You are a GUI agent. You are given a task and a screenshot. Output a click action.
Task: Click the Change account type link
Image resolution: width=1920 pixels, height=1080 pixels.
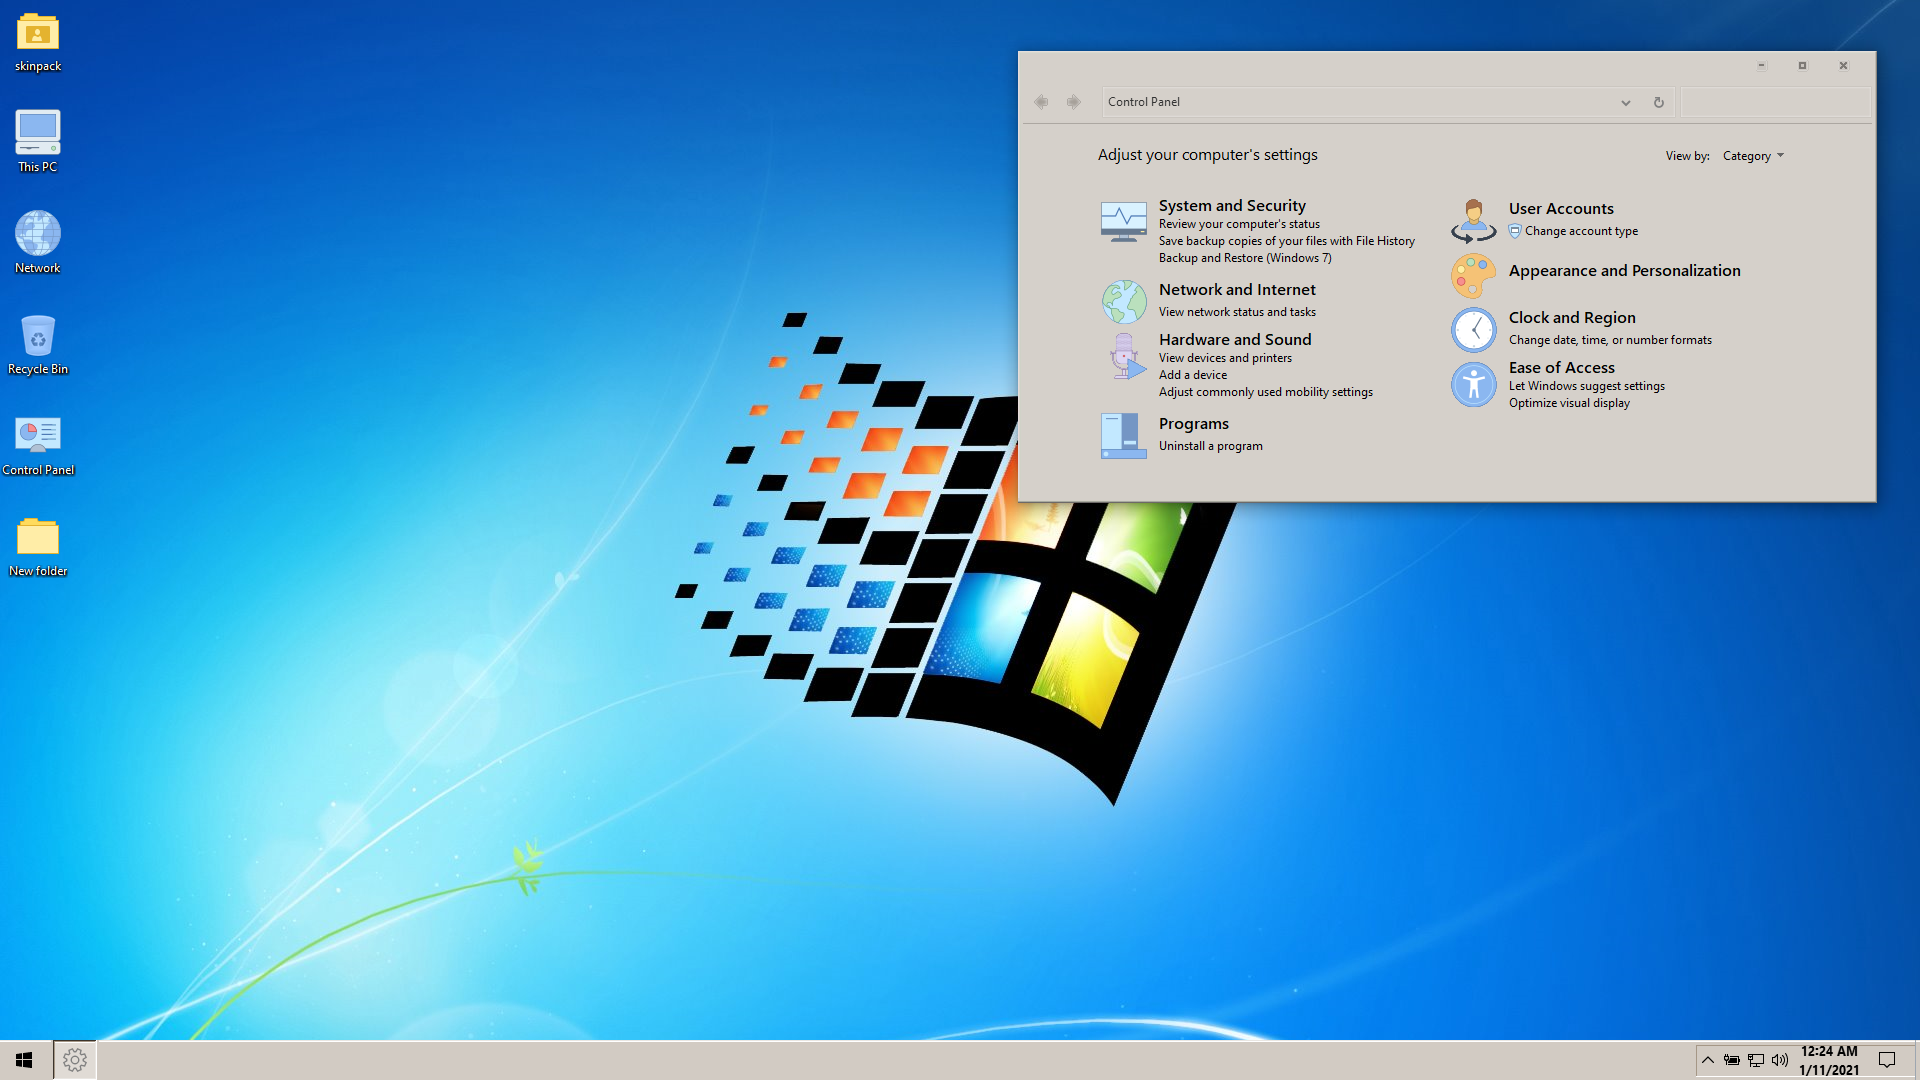tap(1581, 231)
